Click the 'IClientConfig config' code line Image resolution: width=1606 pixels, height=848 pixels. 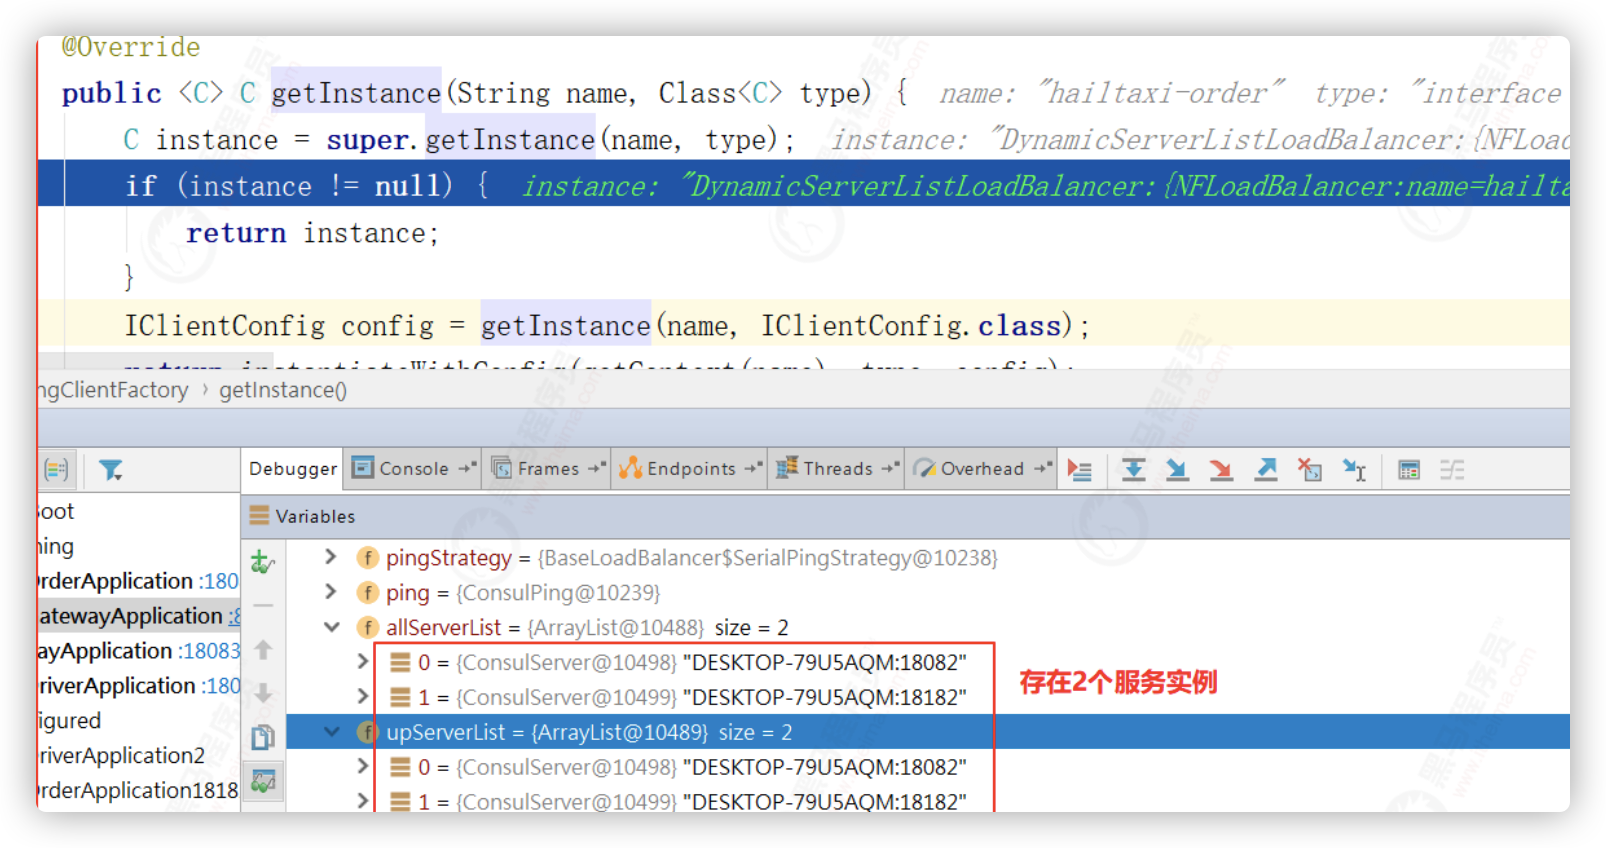click(x=803, y=326)
